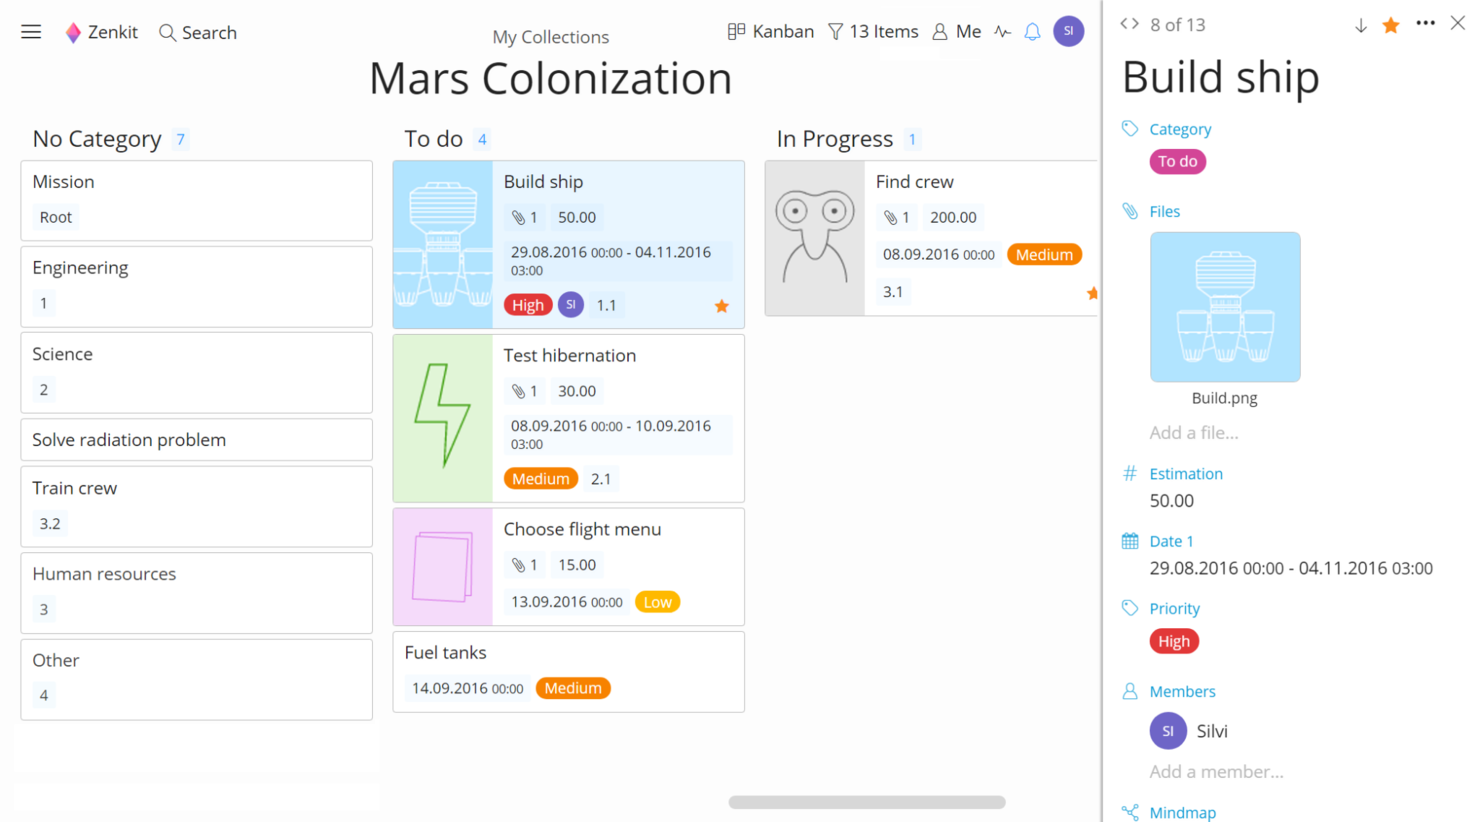Click Add a file in the Files section
This screenshot has height=822, width=1480.
click(x=1196, y=432)
